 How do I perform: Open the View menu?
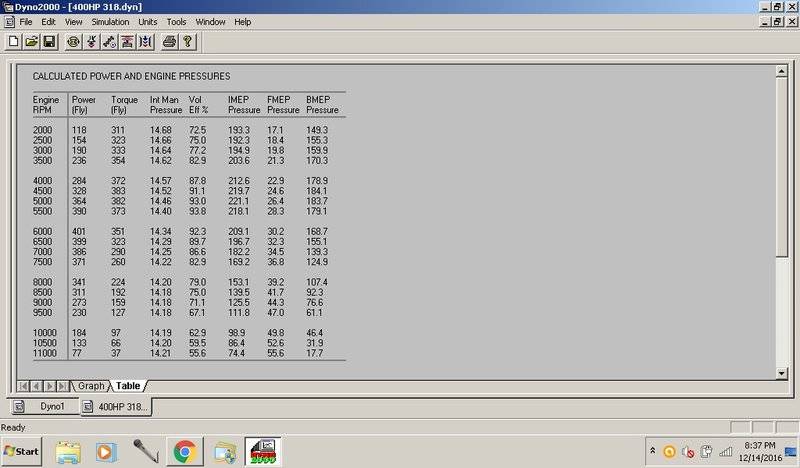pos(73,22)
